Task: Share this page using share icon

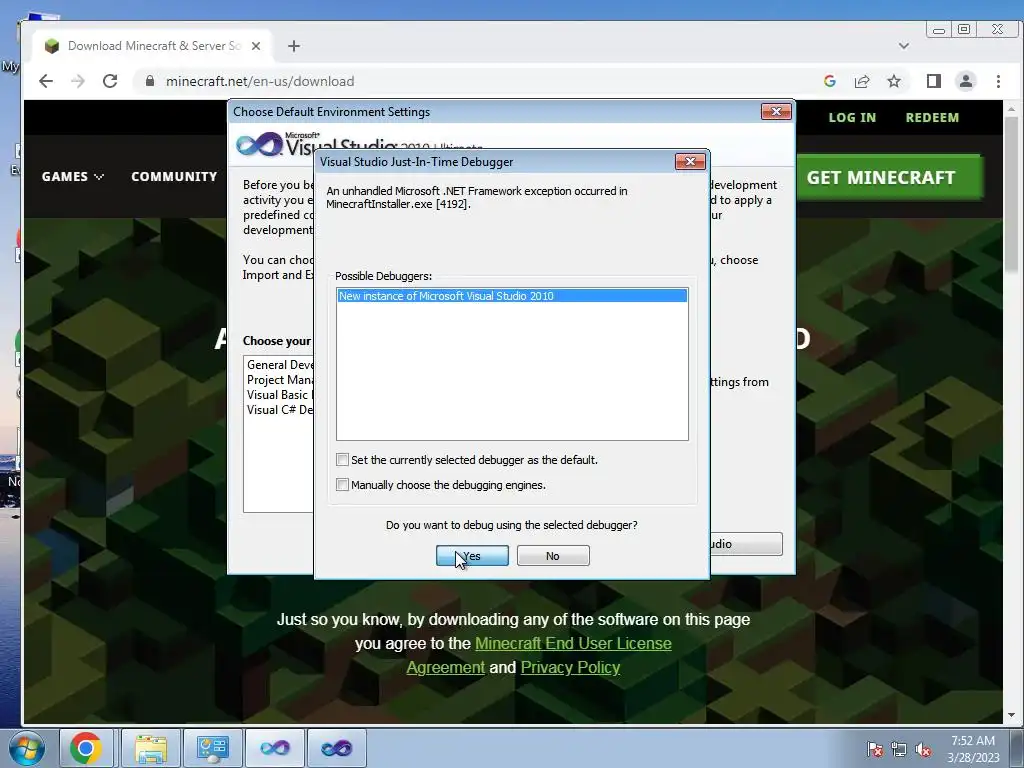Action: coord(862,81)
